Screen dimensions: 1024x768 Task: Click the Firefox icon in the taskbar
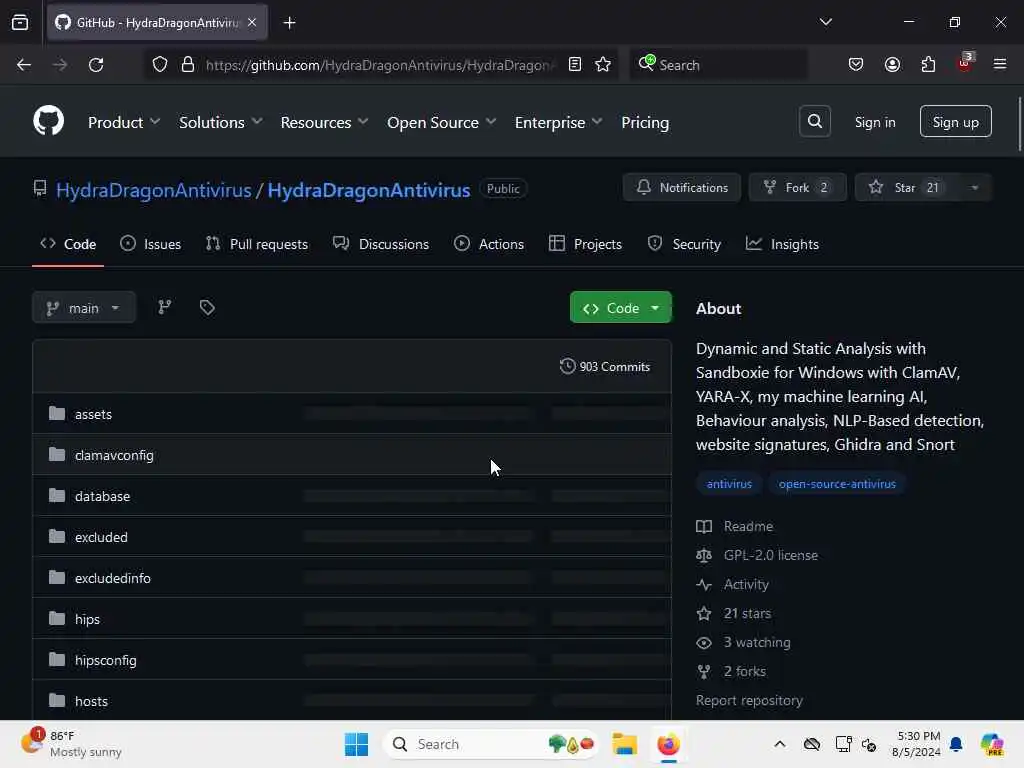point(668,744)
